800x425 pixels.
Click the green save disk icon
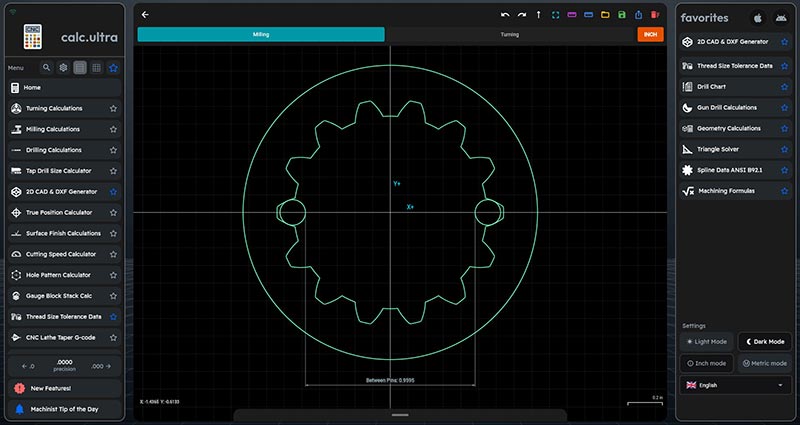point(622,15)
